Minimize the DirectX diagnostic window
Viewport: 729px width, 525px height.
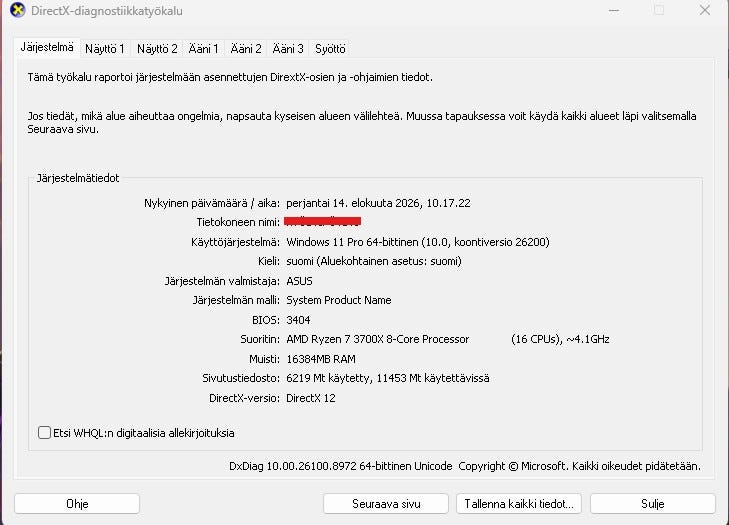614,10
